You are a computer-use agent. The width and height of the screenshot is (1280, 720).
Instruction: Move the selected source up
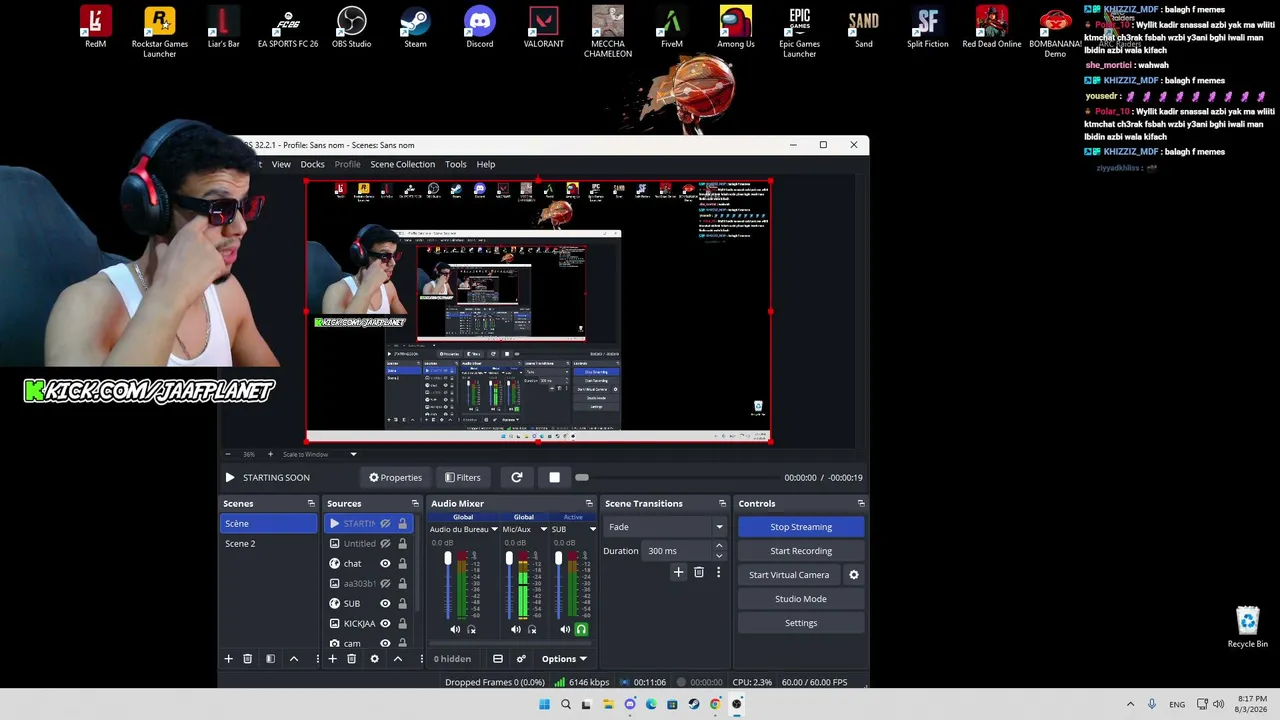click(397, 659)
